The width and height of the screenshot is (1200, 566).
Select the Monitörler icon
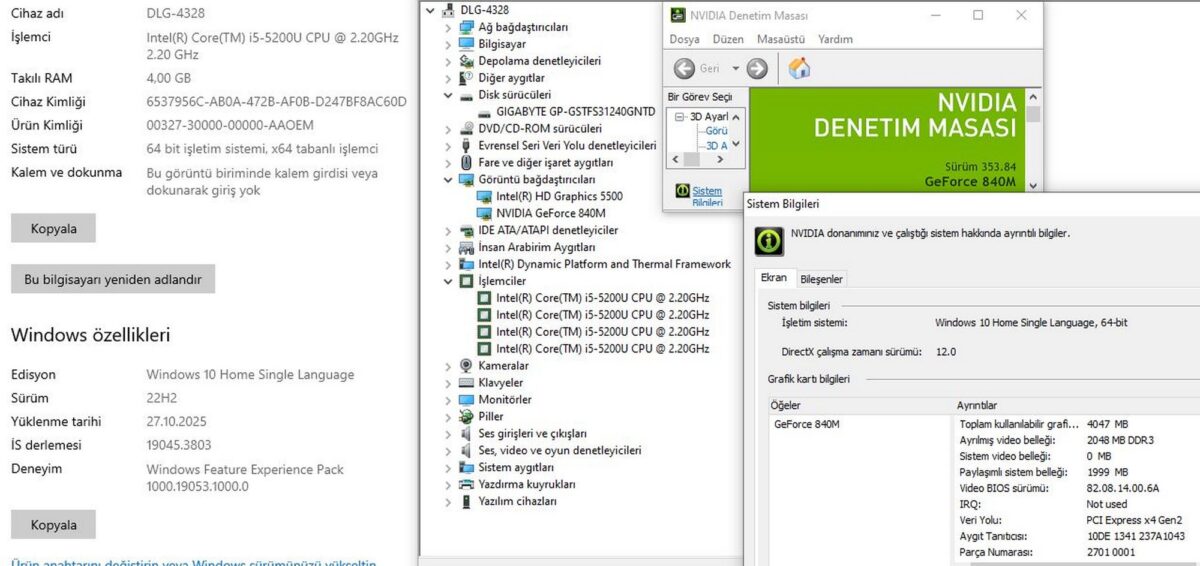tap(466, 400)
